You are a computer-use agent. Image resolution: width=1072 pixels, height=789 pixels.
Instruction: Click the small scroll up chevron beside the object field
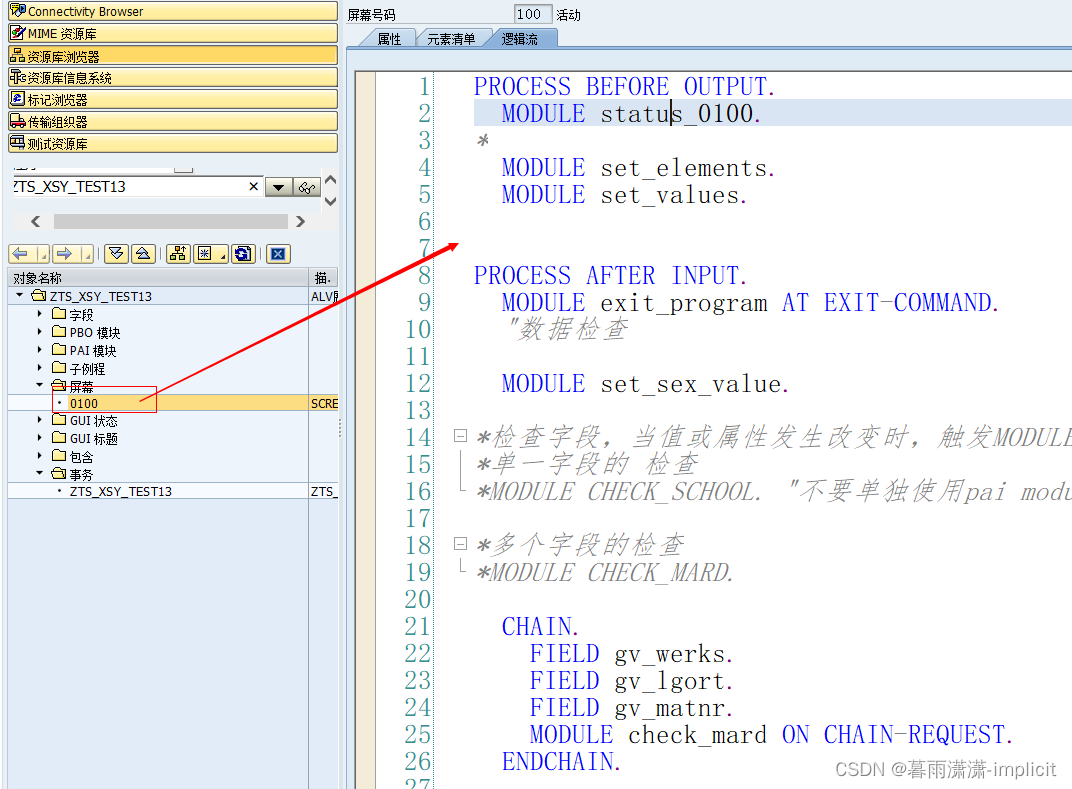tap(330, 180)
